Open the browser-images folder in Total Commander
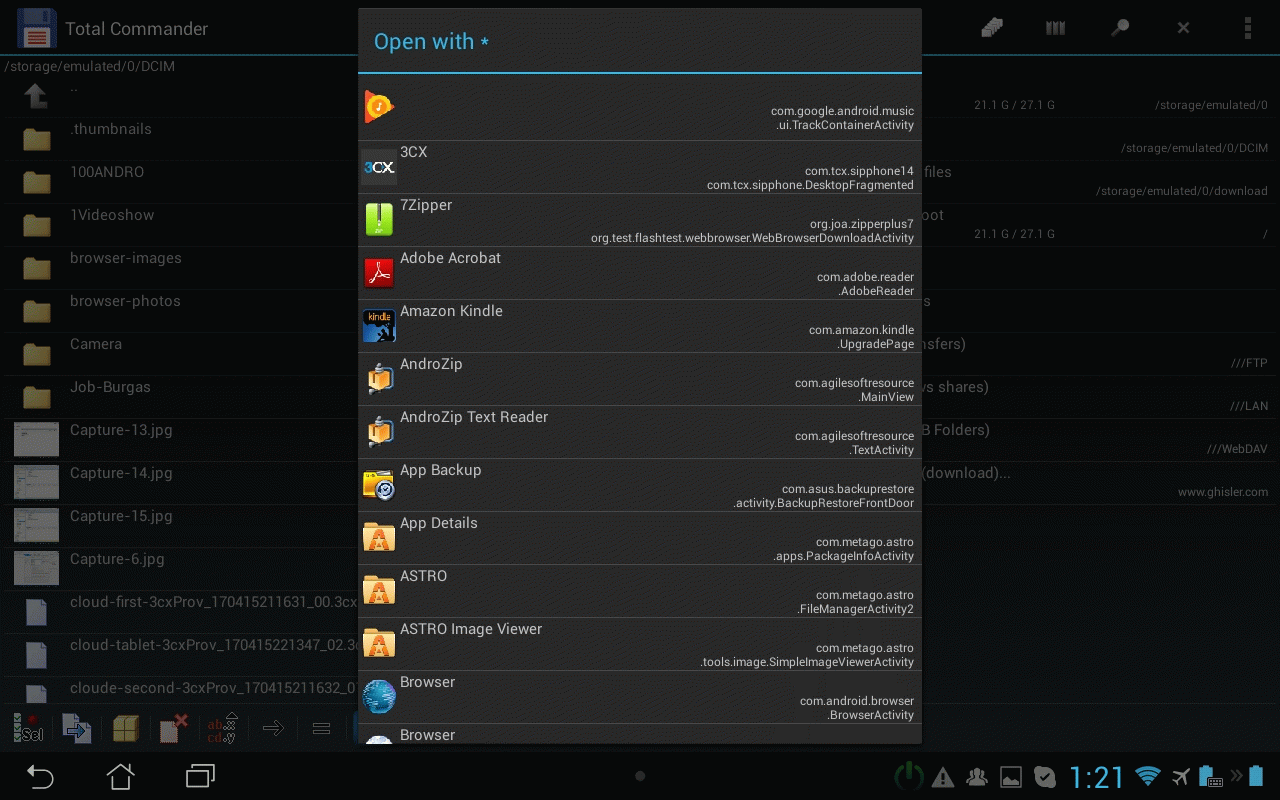 [x=180, y=268]
